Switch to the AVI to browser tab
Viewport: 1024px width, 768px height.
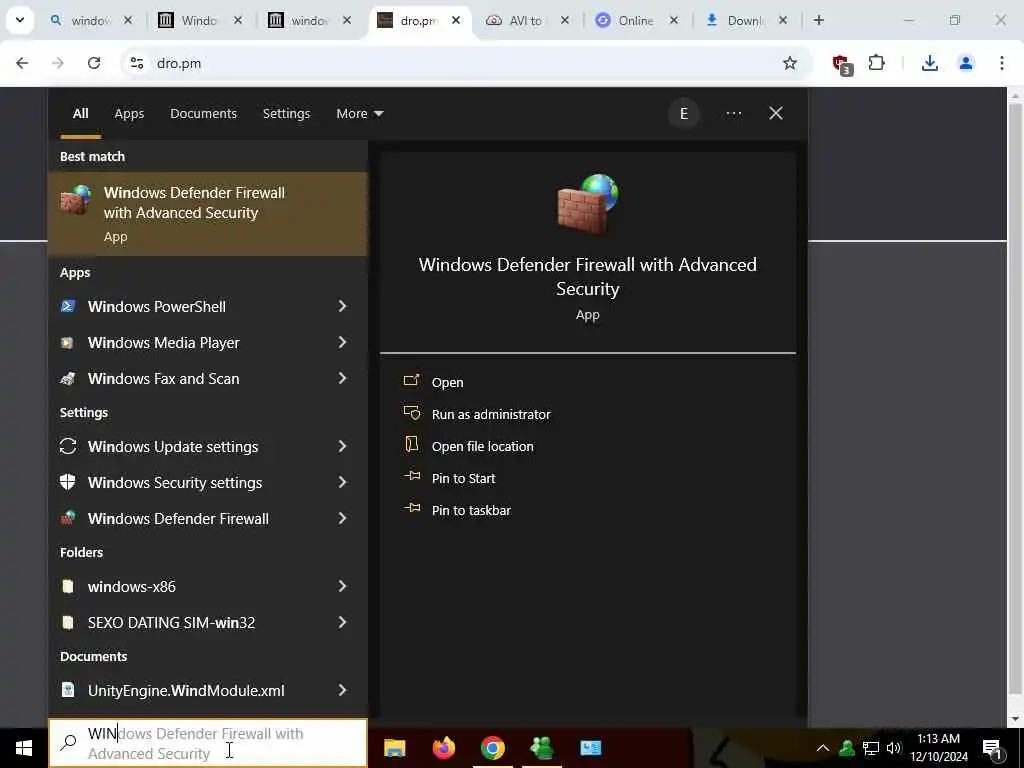(528, 20)
